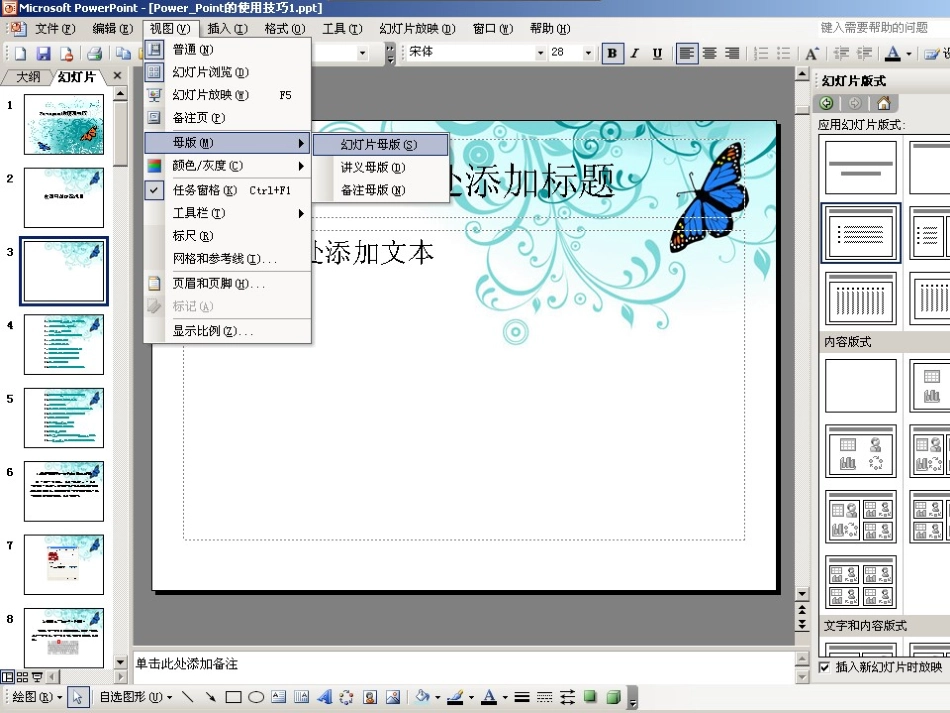Select the Arrow drawing tool
Viewport: 950px width, 713px height.
coord(210,697)
